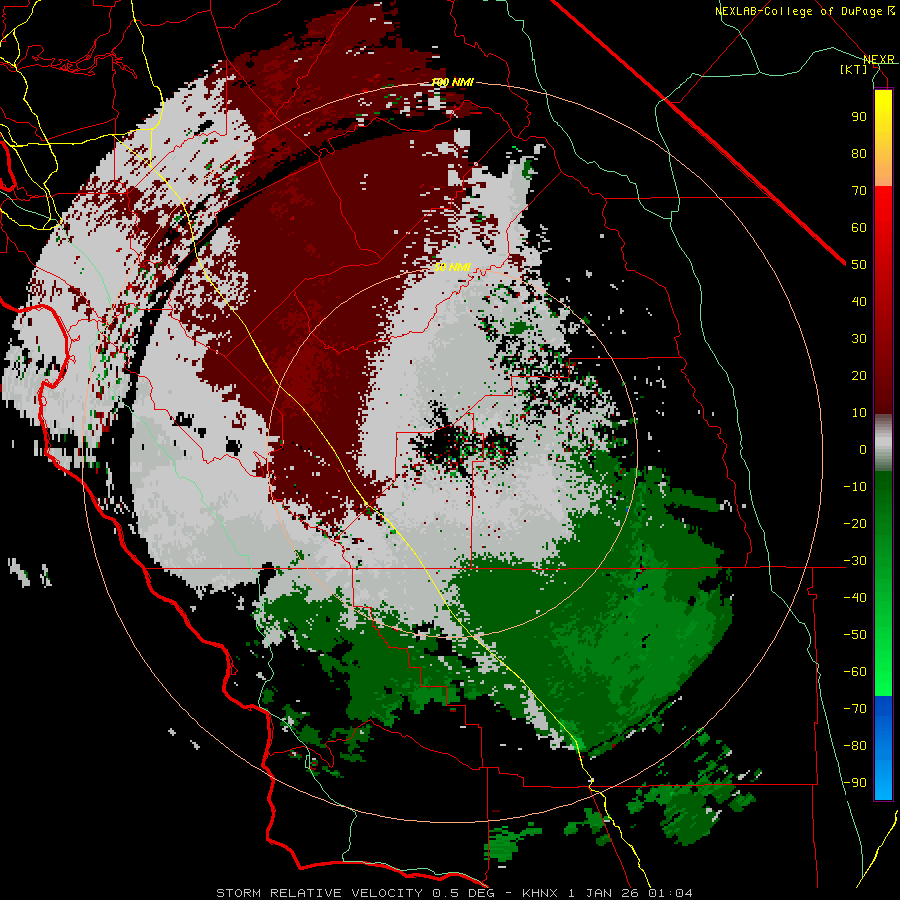Click the 50 NMI range ring label
900x900 pixels.
pos(452,267)
